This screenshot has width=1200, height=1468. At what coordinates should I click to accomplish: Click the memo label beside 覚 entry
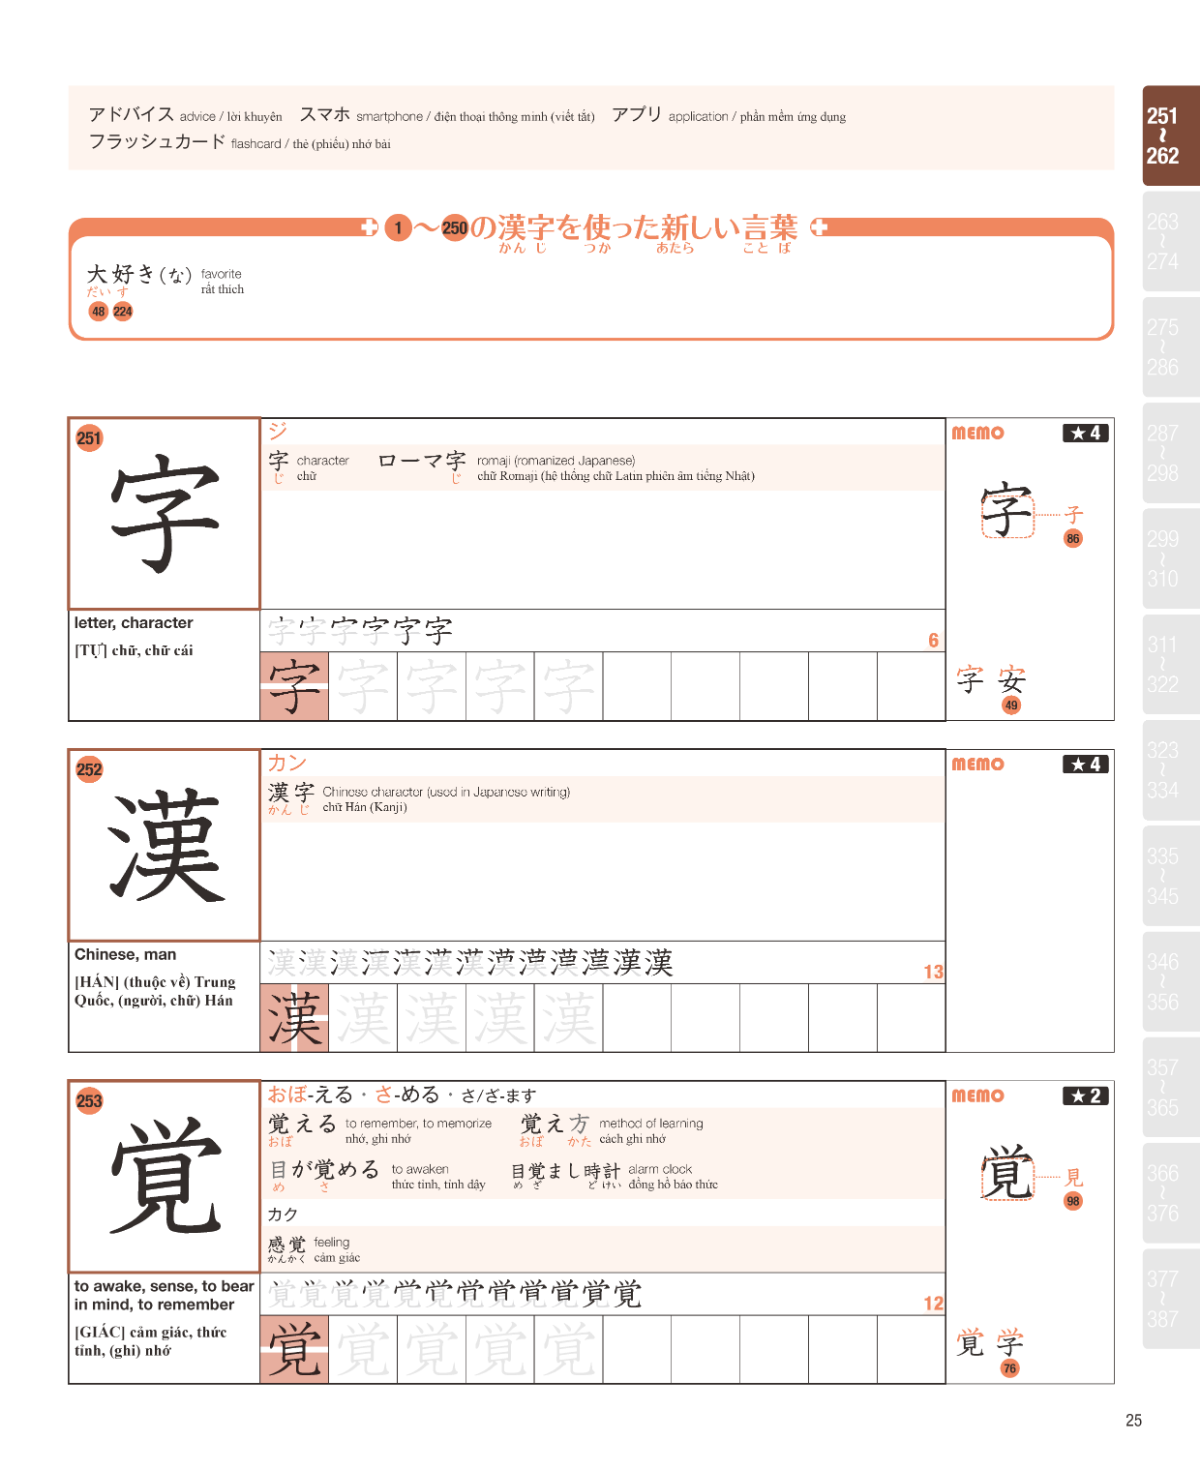pyautogui.click(x=978, y=1096)
